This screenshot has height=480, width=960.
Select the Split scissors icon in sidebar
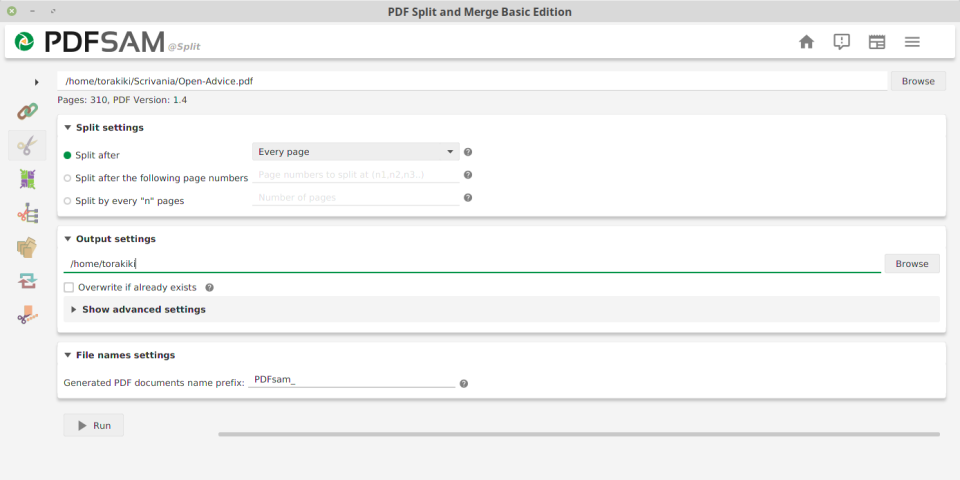tap(27, 146)
